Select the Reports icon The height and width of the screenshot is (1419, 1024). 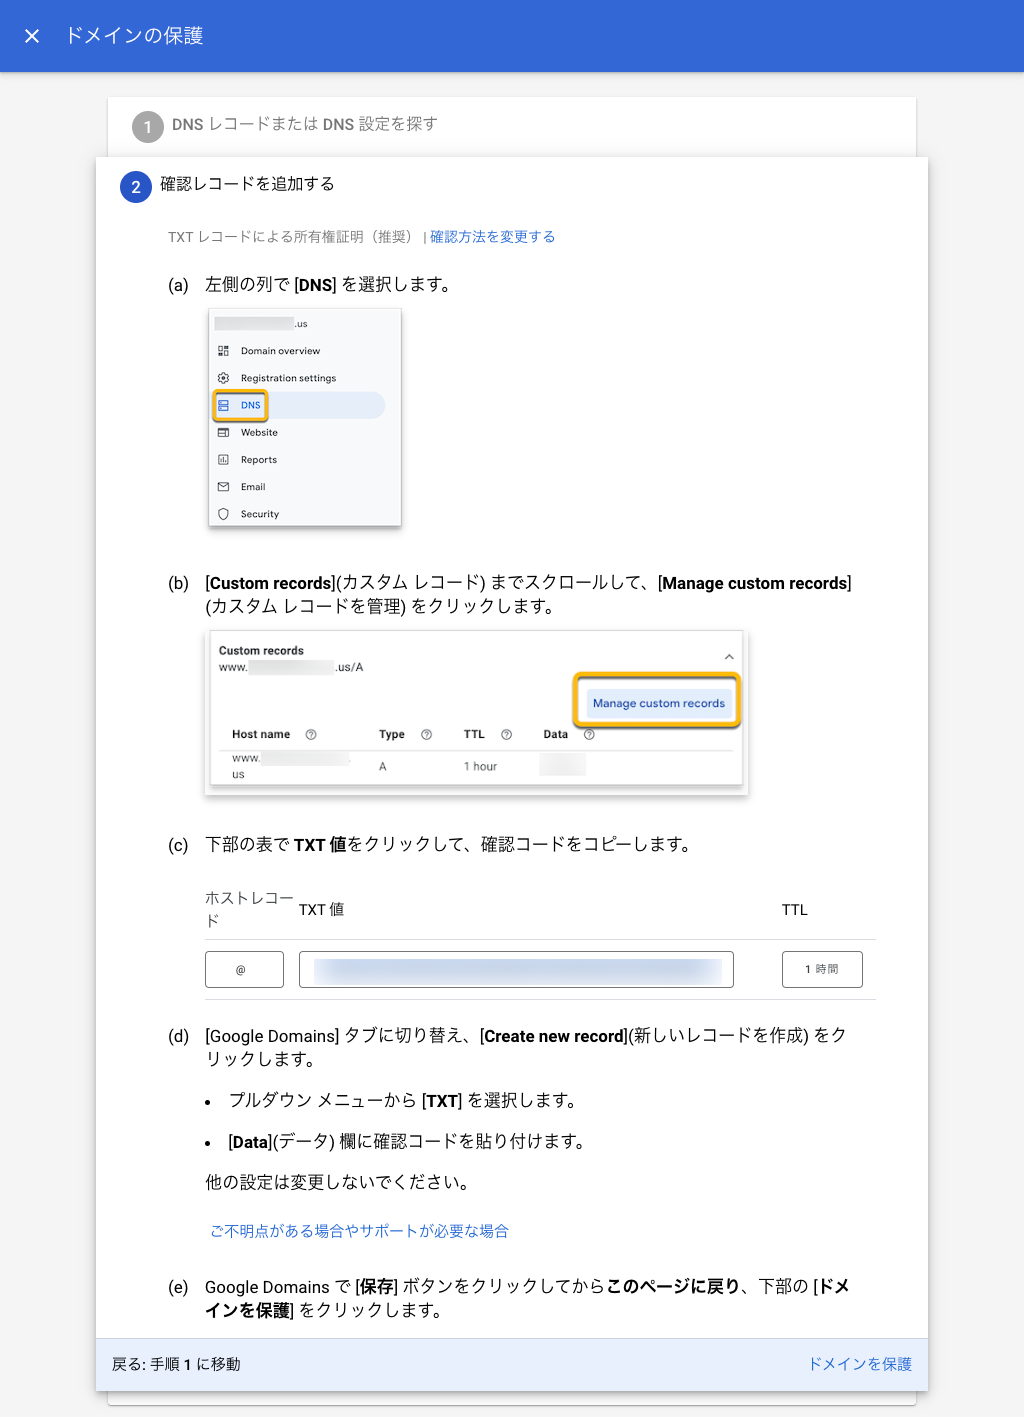coord(224,459)
